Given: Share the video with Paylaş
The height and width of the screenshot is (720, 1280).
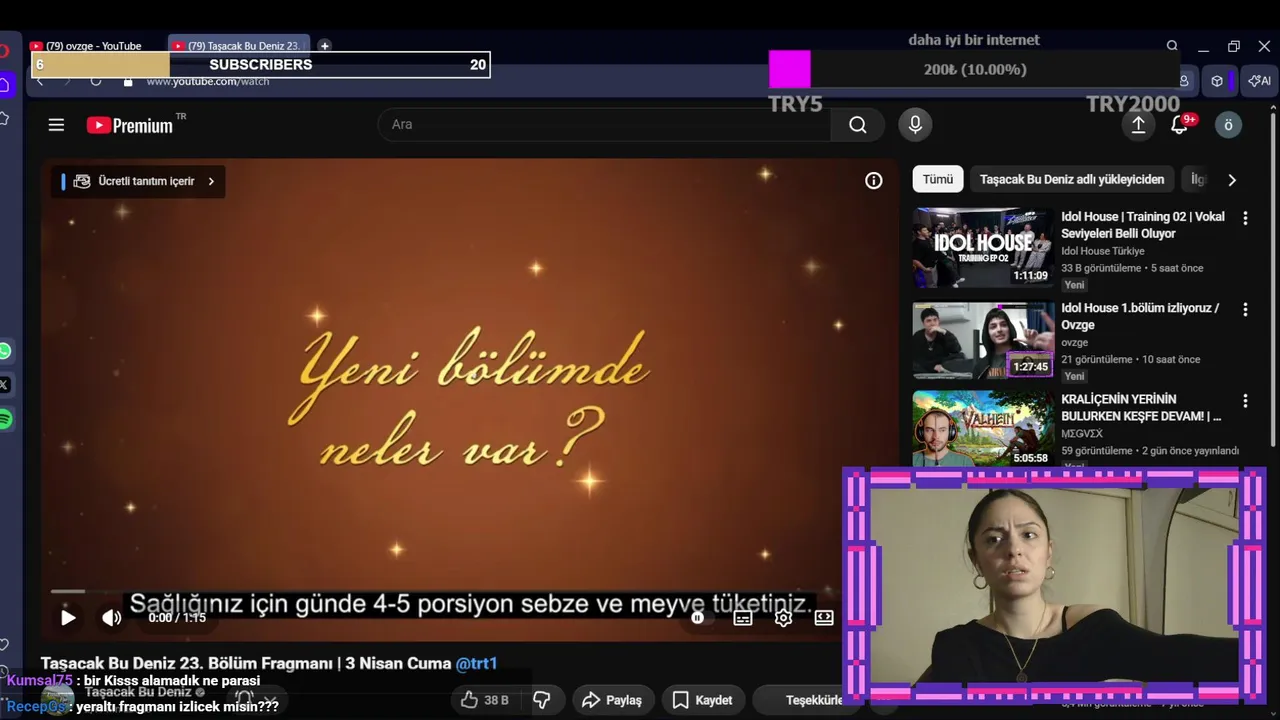Looking at the screenshot, I should 612,700.
